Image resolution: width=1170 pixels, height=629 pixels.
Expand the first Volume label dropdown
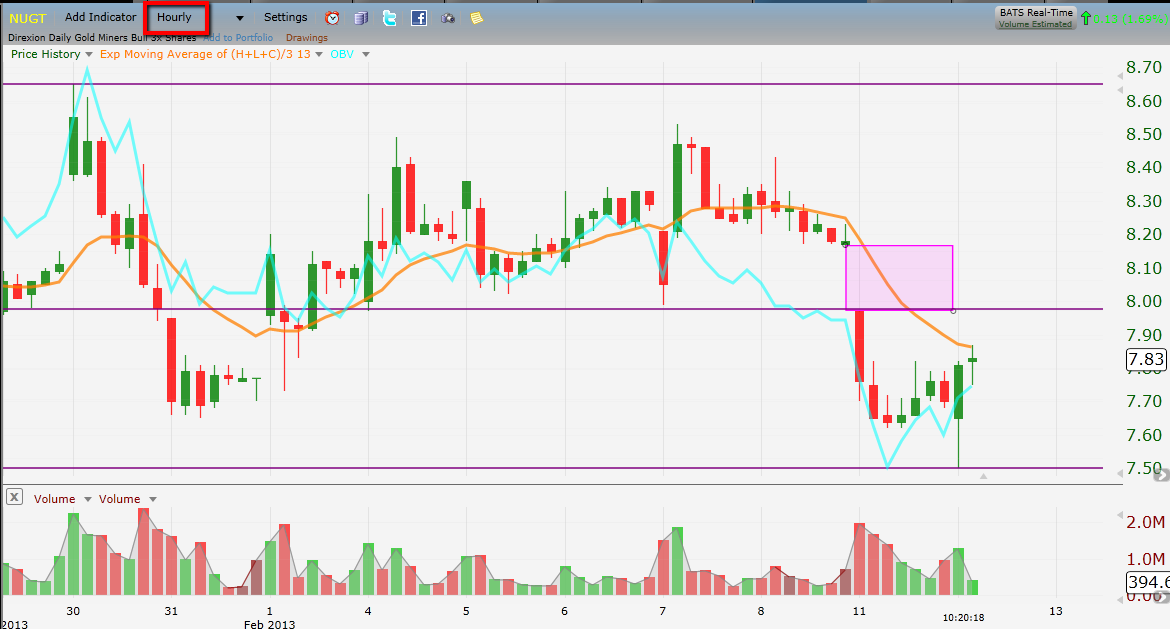(x=87, y=499)
